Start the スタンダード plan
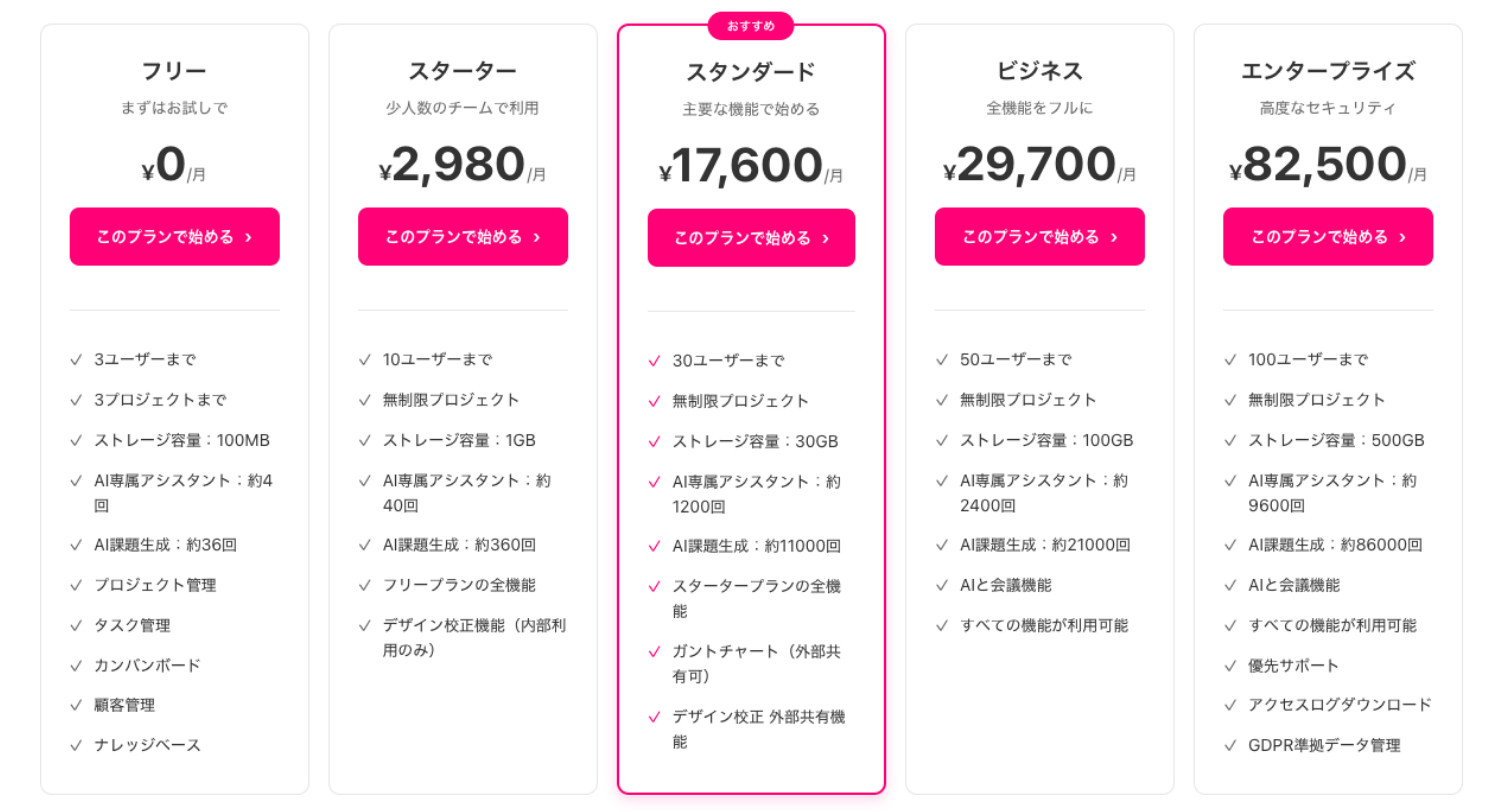Screen dimensions: 1503x812 click(x=751, y=238)
